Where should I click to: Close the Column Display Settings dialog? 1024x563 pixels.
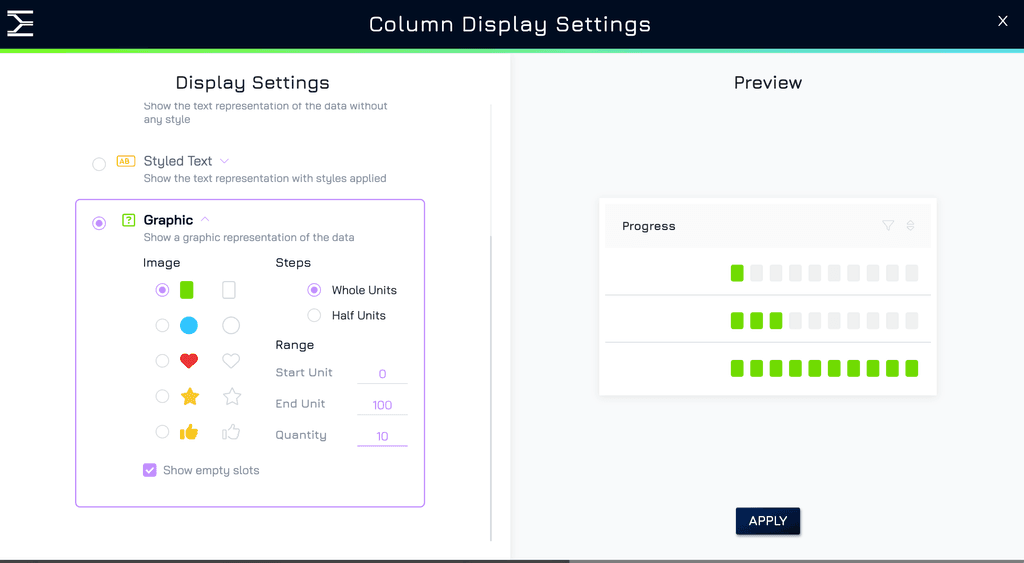(1003, 21)
